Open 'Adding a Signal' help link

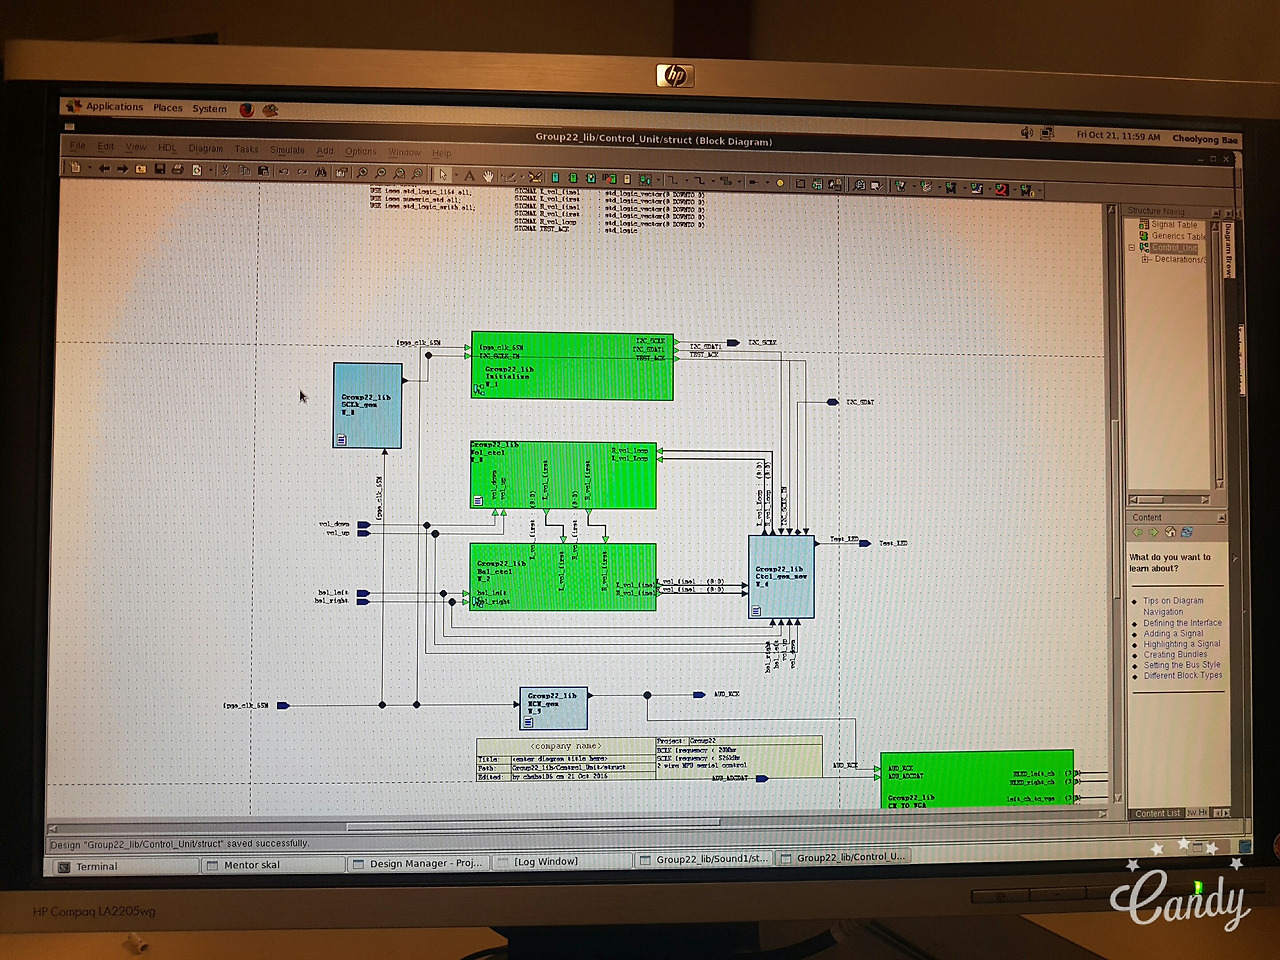point(1174,634)
